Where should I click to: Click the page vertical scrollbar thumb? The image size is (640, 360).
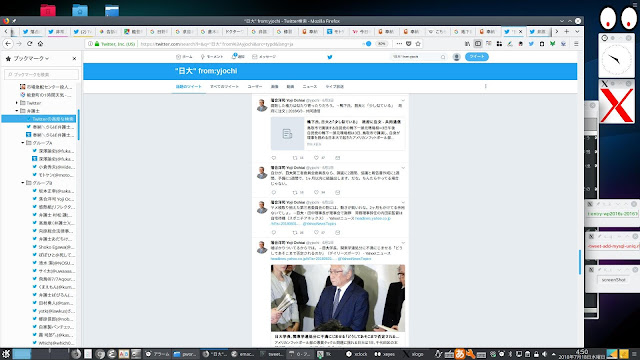pos(580,262)
